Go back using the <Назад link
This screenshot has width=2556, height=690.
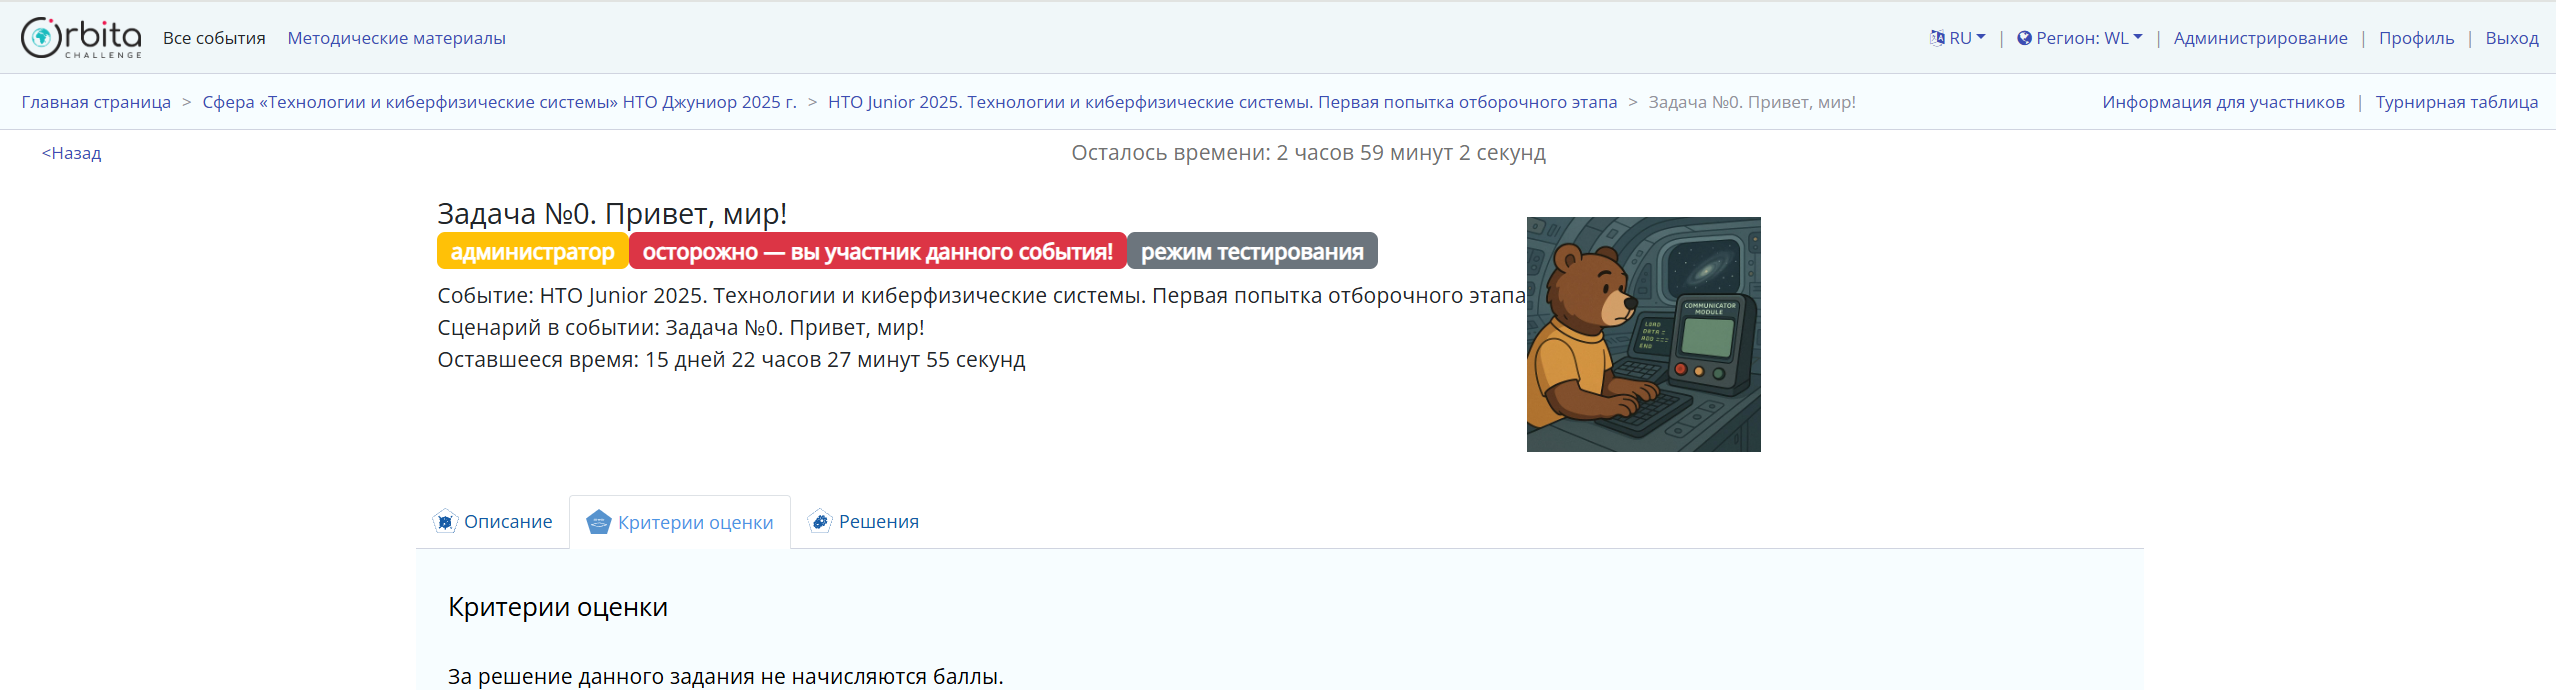(x=71, y=153)
